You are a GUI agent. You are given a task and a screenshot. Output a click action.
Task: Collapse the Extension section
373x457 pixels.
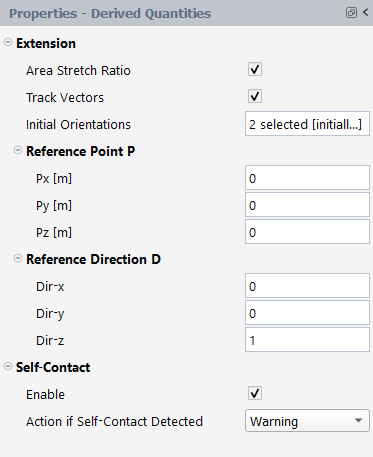coord(8,42)
